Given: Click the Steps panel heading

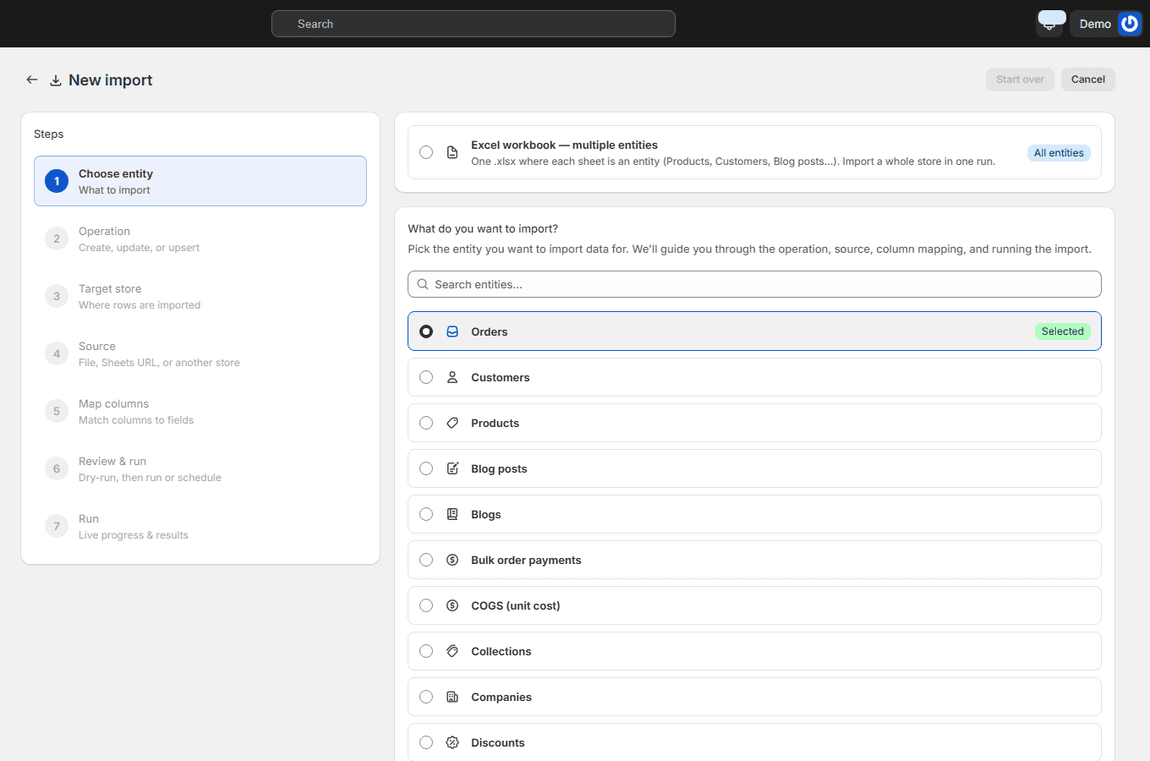Looking at the screenshot, I should pos(48,134).
